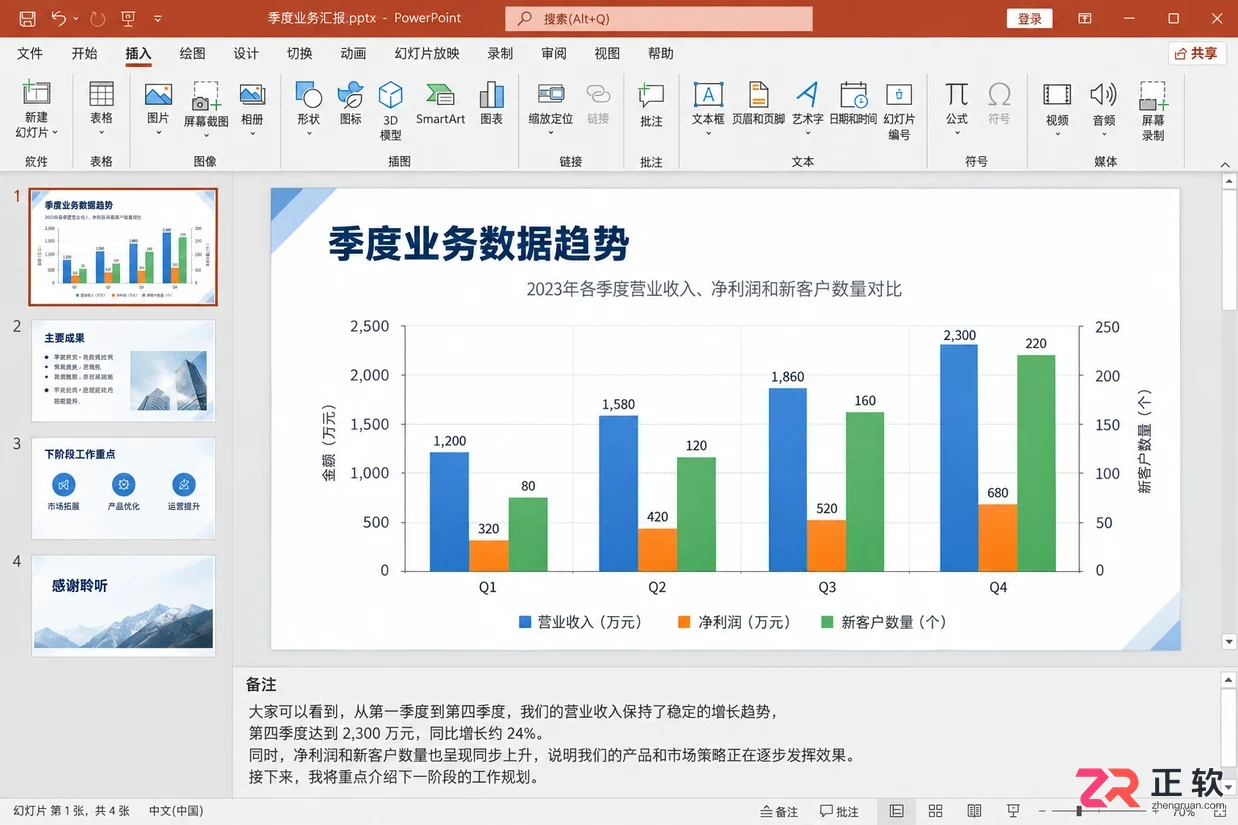Select slide 2 thumbnail 主要成果
This screenshot has width=1238, height=825.
click(x=123, y=370)
